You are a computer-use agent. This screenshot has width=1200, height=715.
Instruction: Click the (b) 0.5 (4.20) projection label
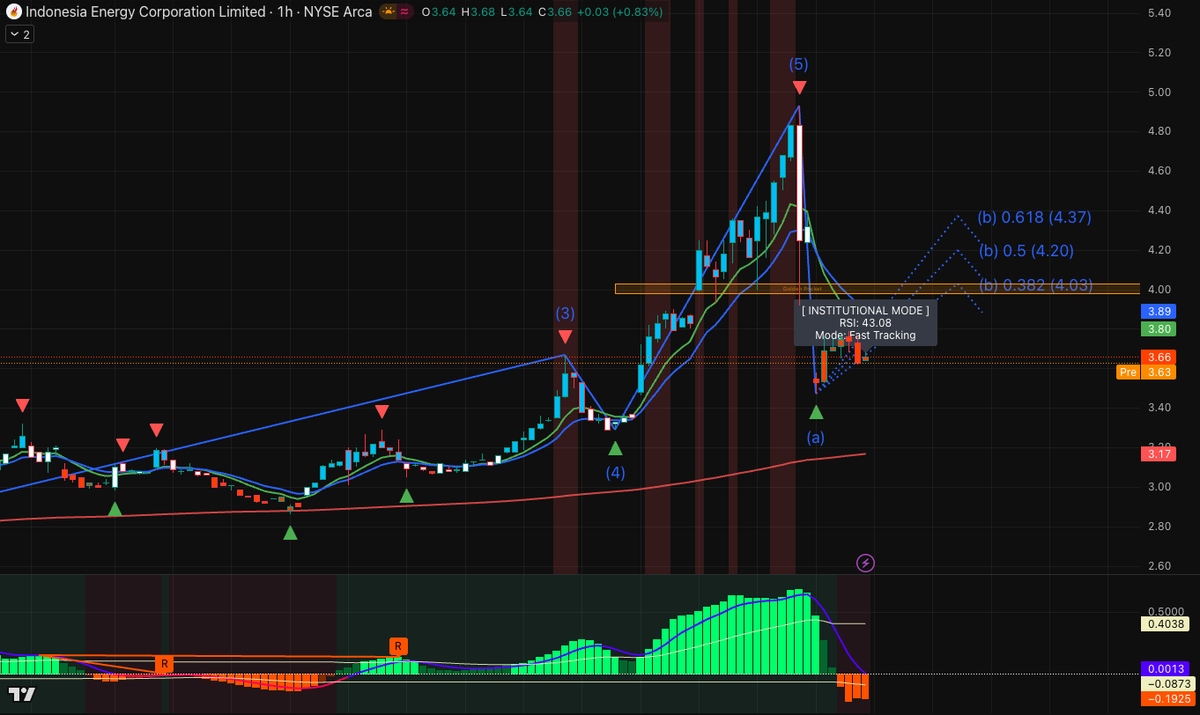coord(1028,251)
